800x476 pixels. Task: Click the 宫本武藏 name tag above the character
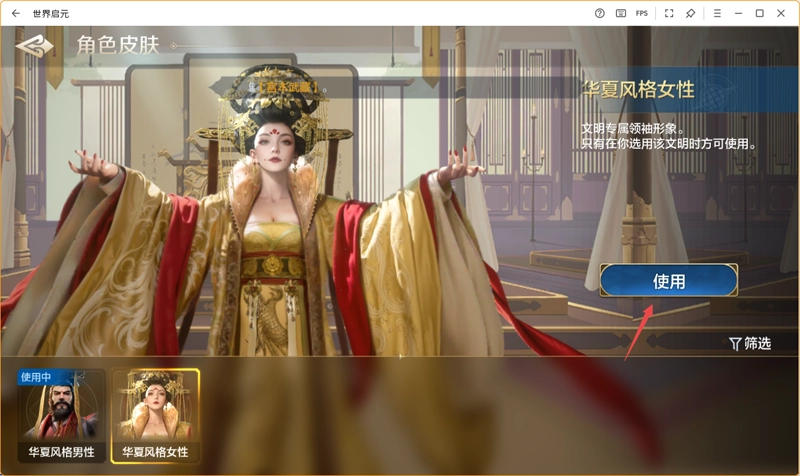point(288,88)
